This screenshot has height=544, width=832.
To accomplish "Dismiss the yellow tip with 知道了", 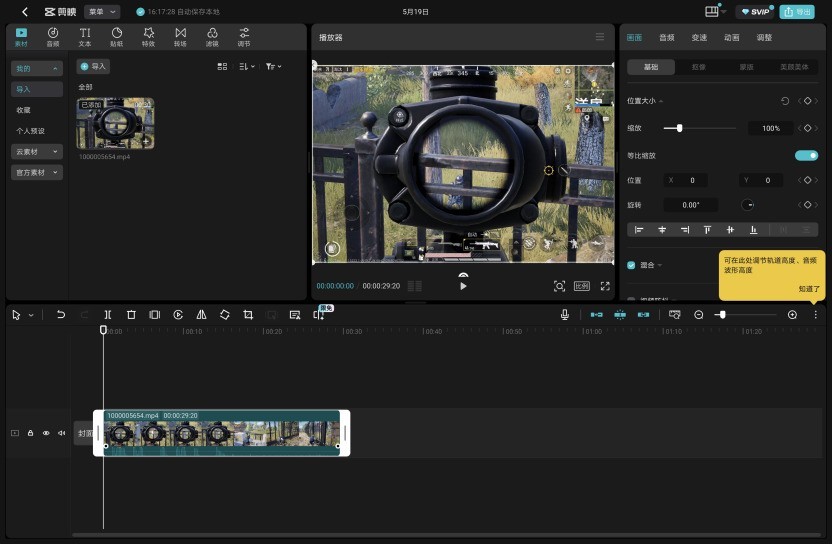I will pyautogui.click(x=809, y=289).
